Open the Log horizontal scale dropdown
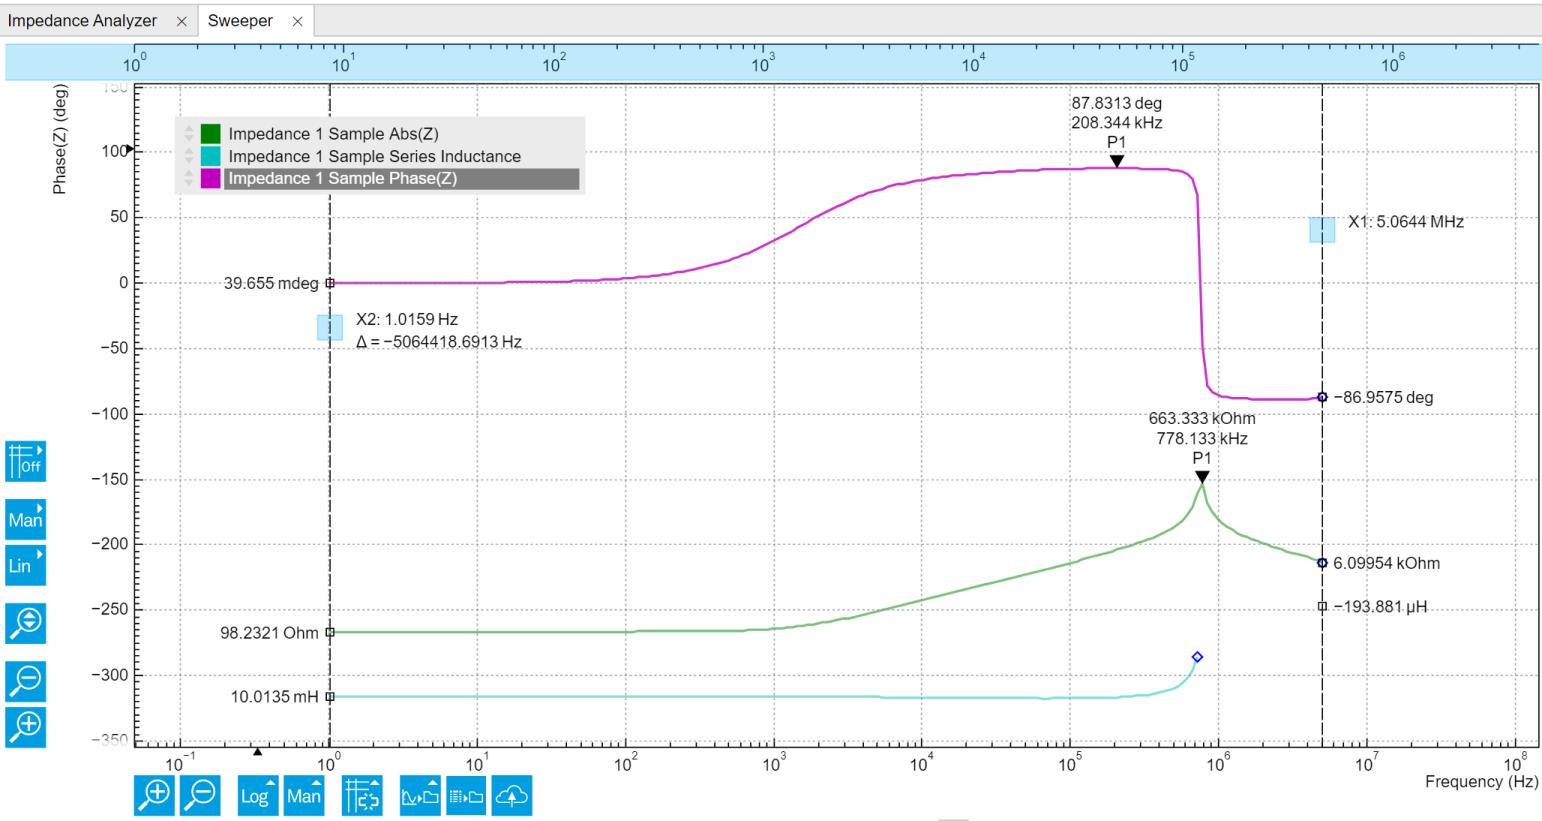1542x821 pixels. click(x=257, y=795)
